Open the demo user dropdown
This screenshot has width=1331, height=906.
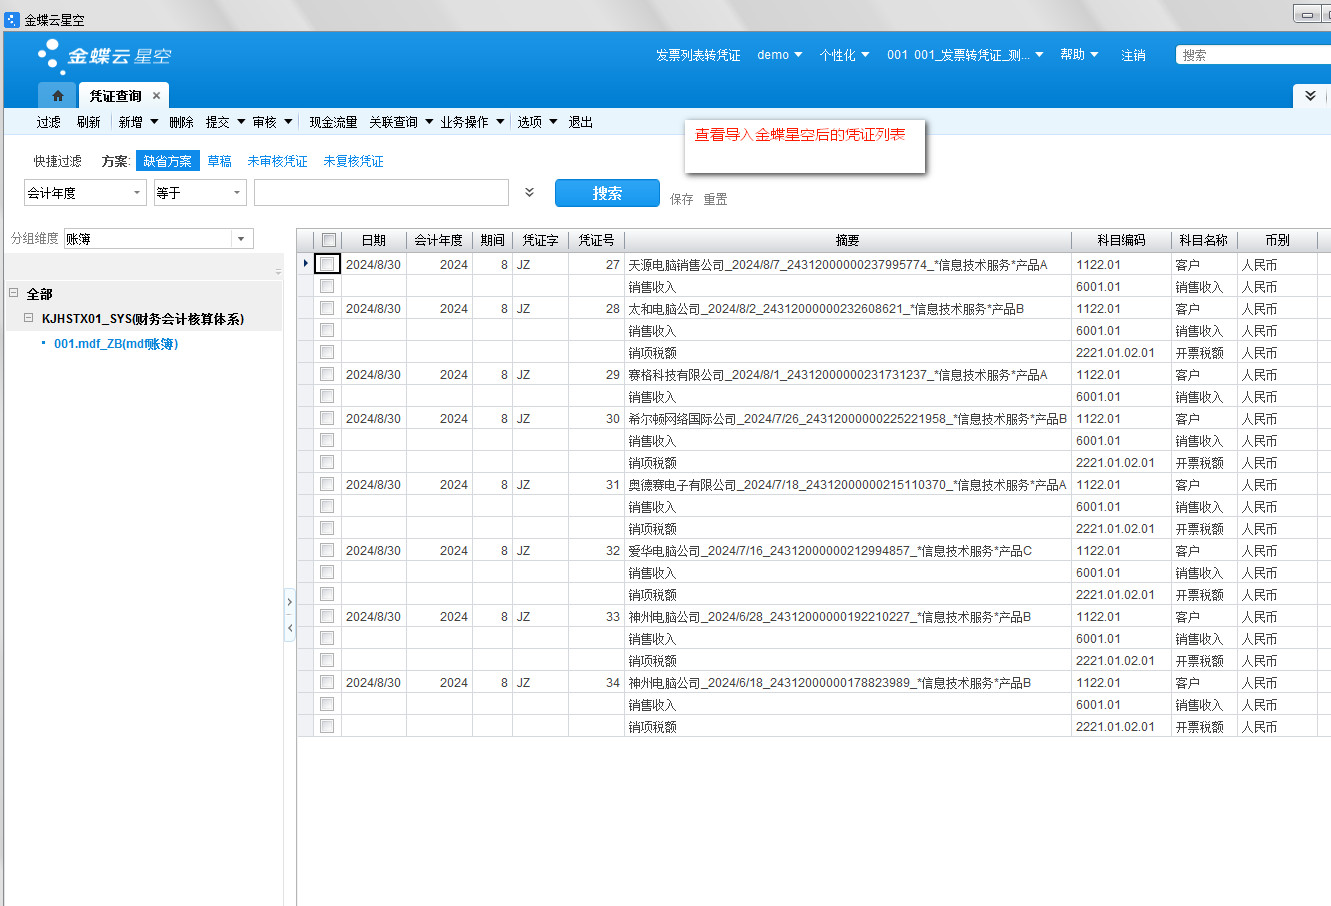780,55
